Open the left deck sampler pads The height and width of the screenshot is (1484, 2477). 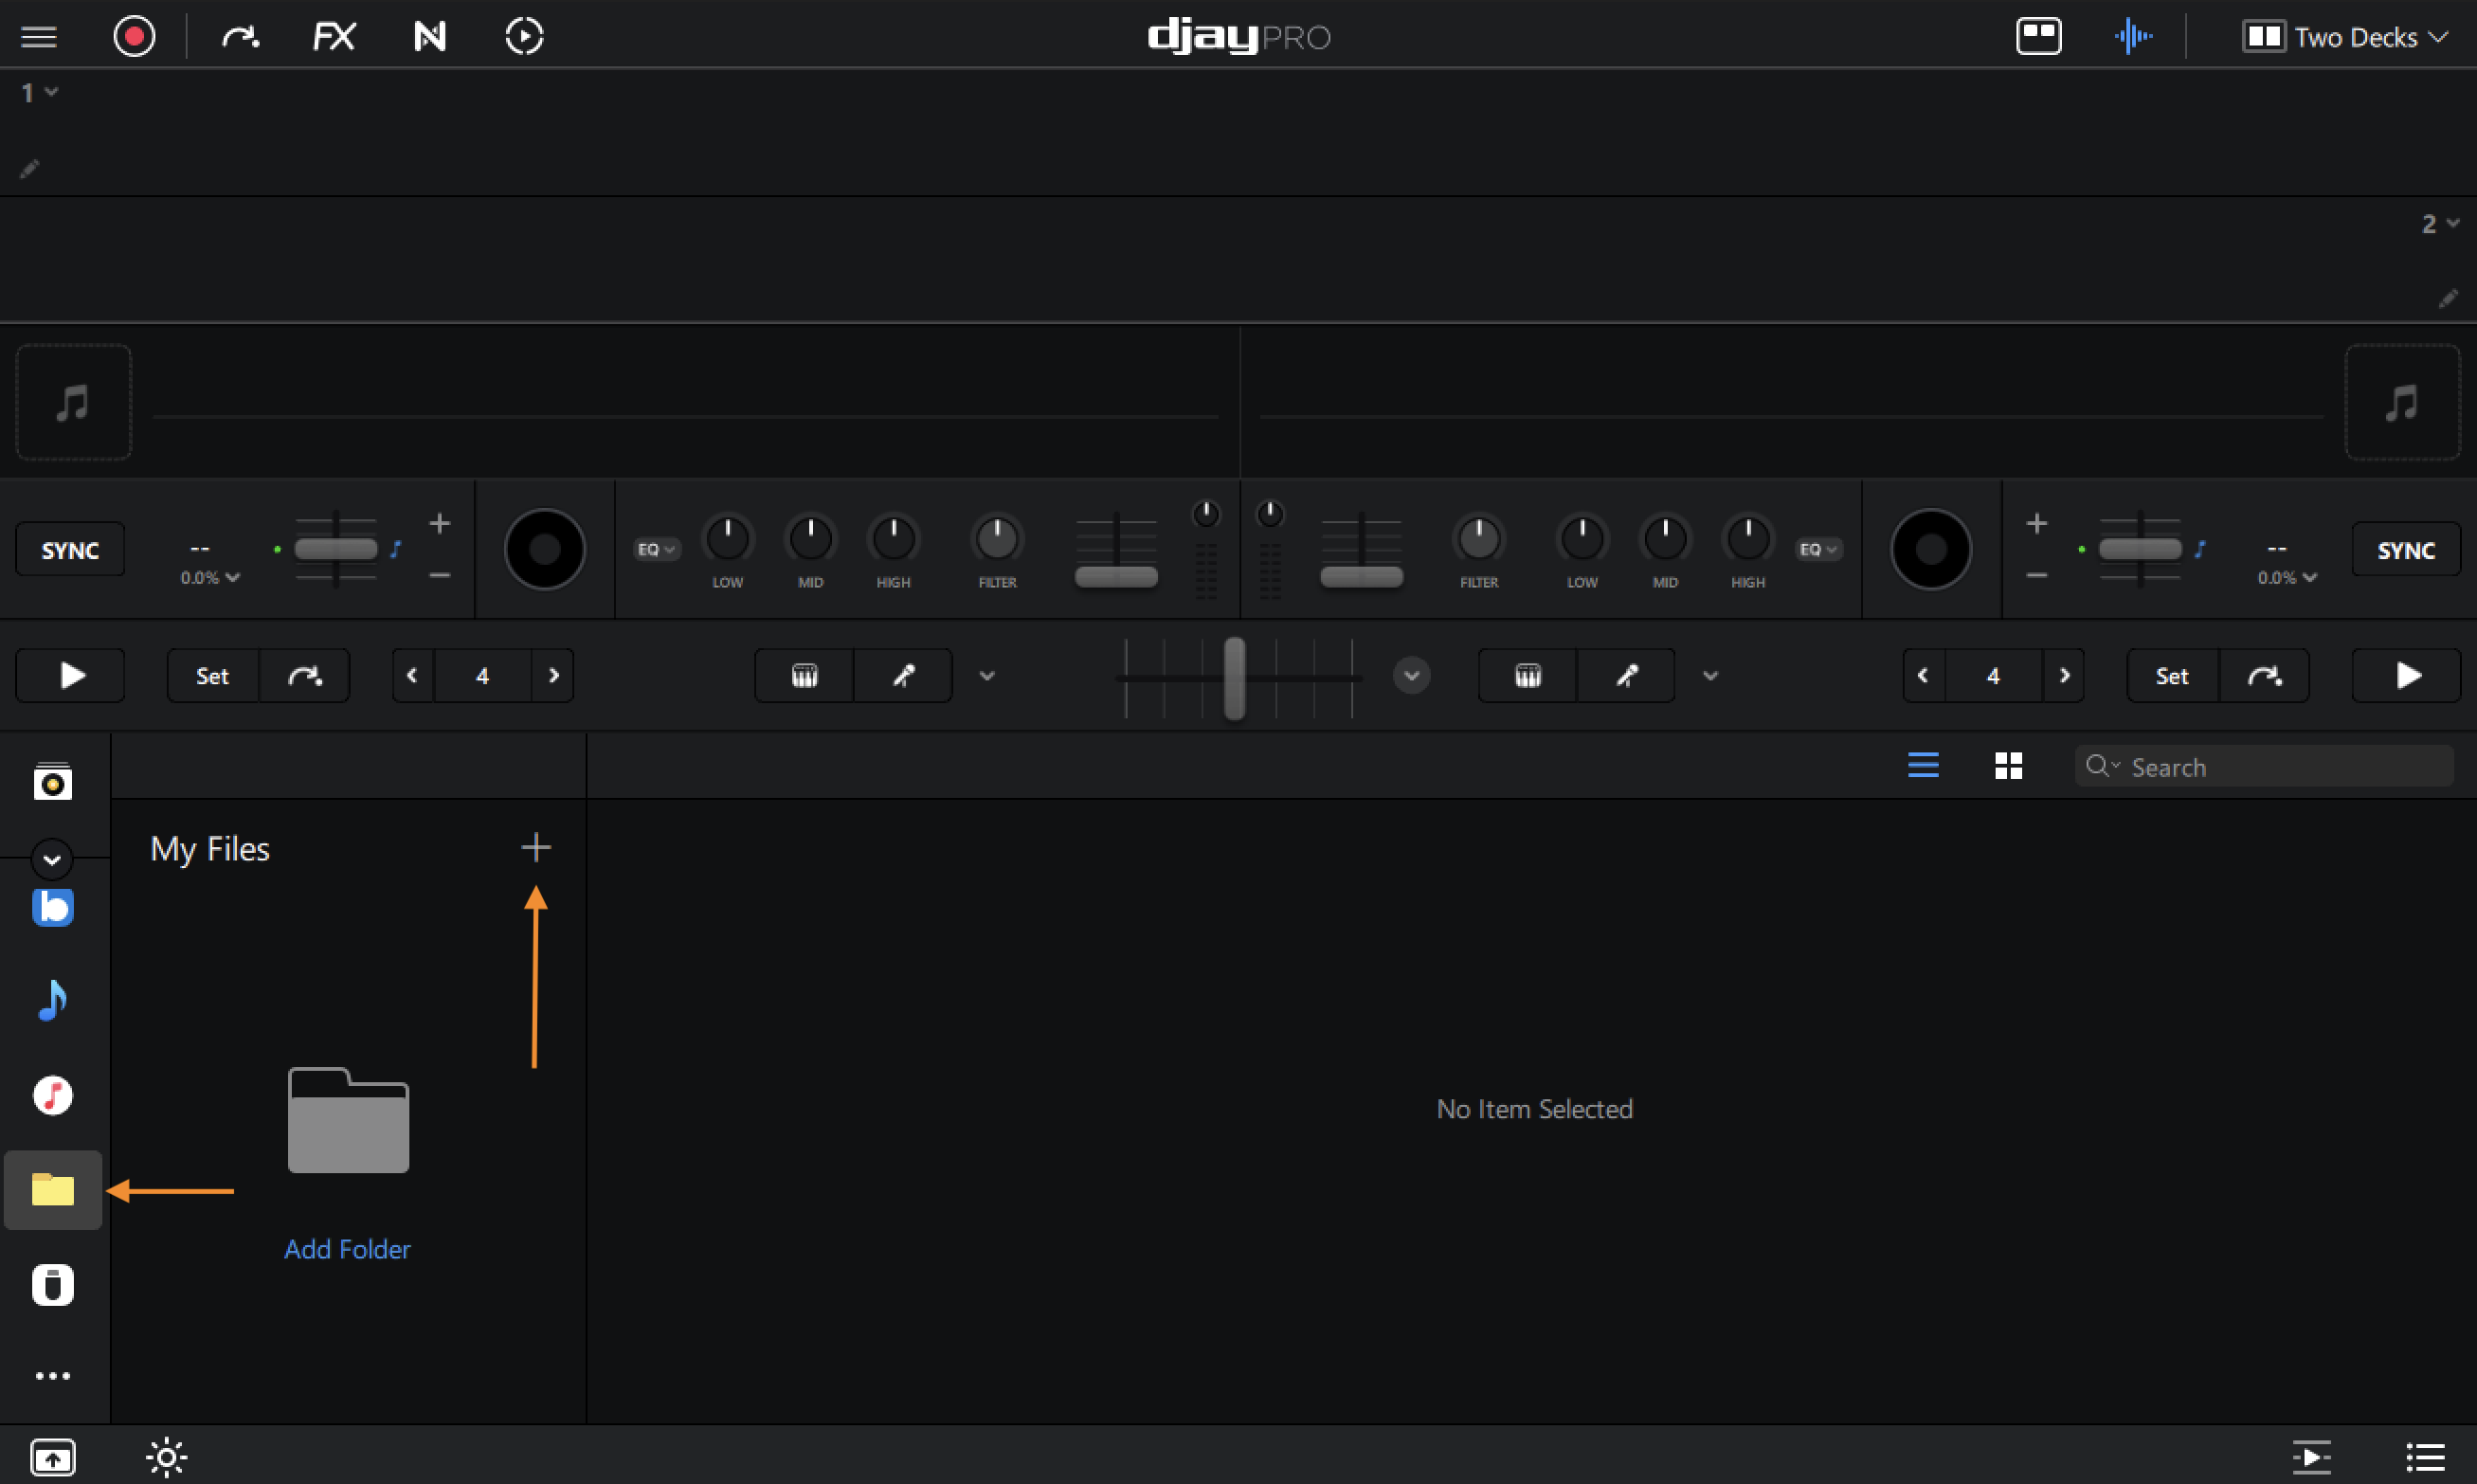(804, 676)
